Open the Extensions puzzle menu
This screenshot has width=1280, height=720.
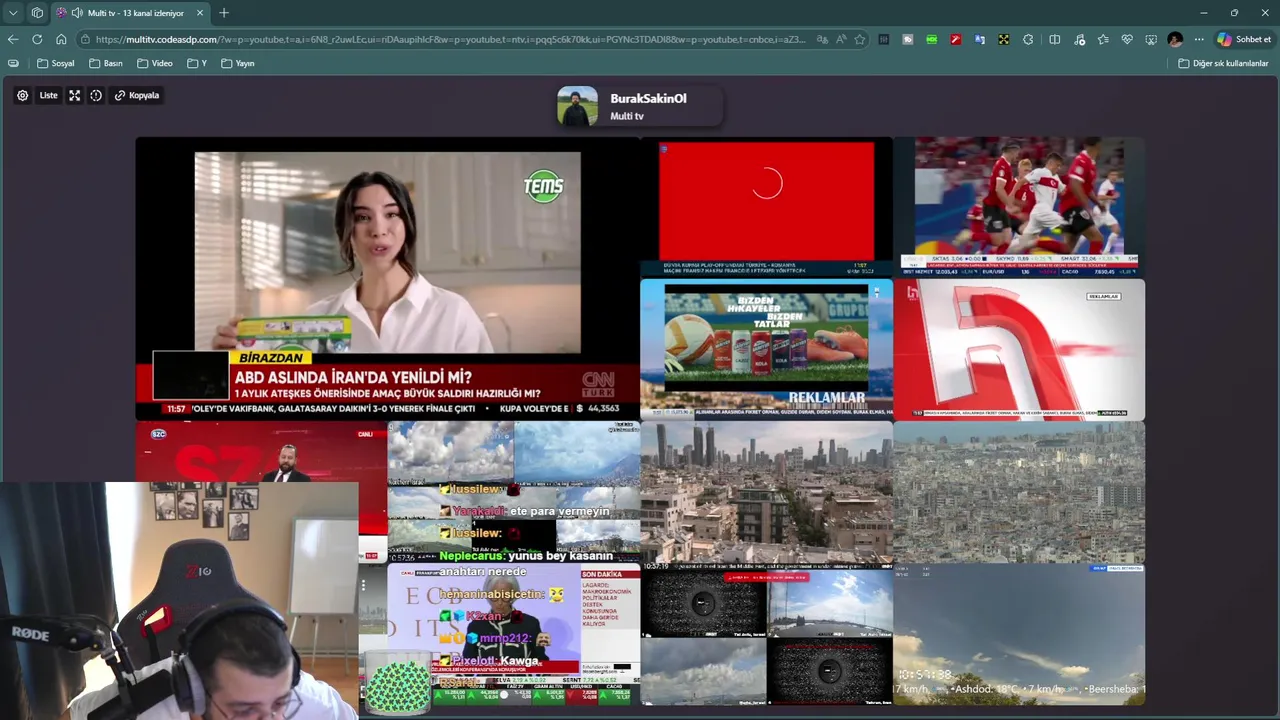click(x=1028, y=39)
